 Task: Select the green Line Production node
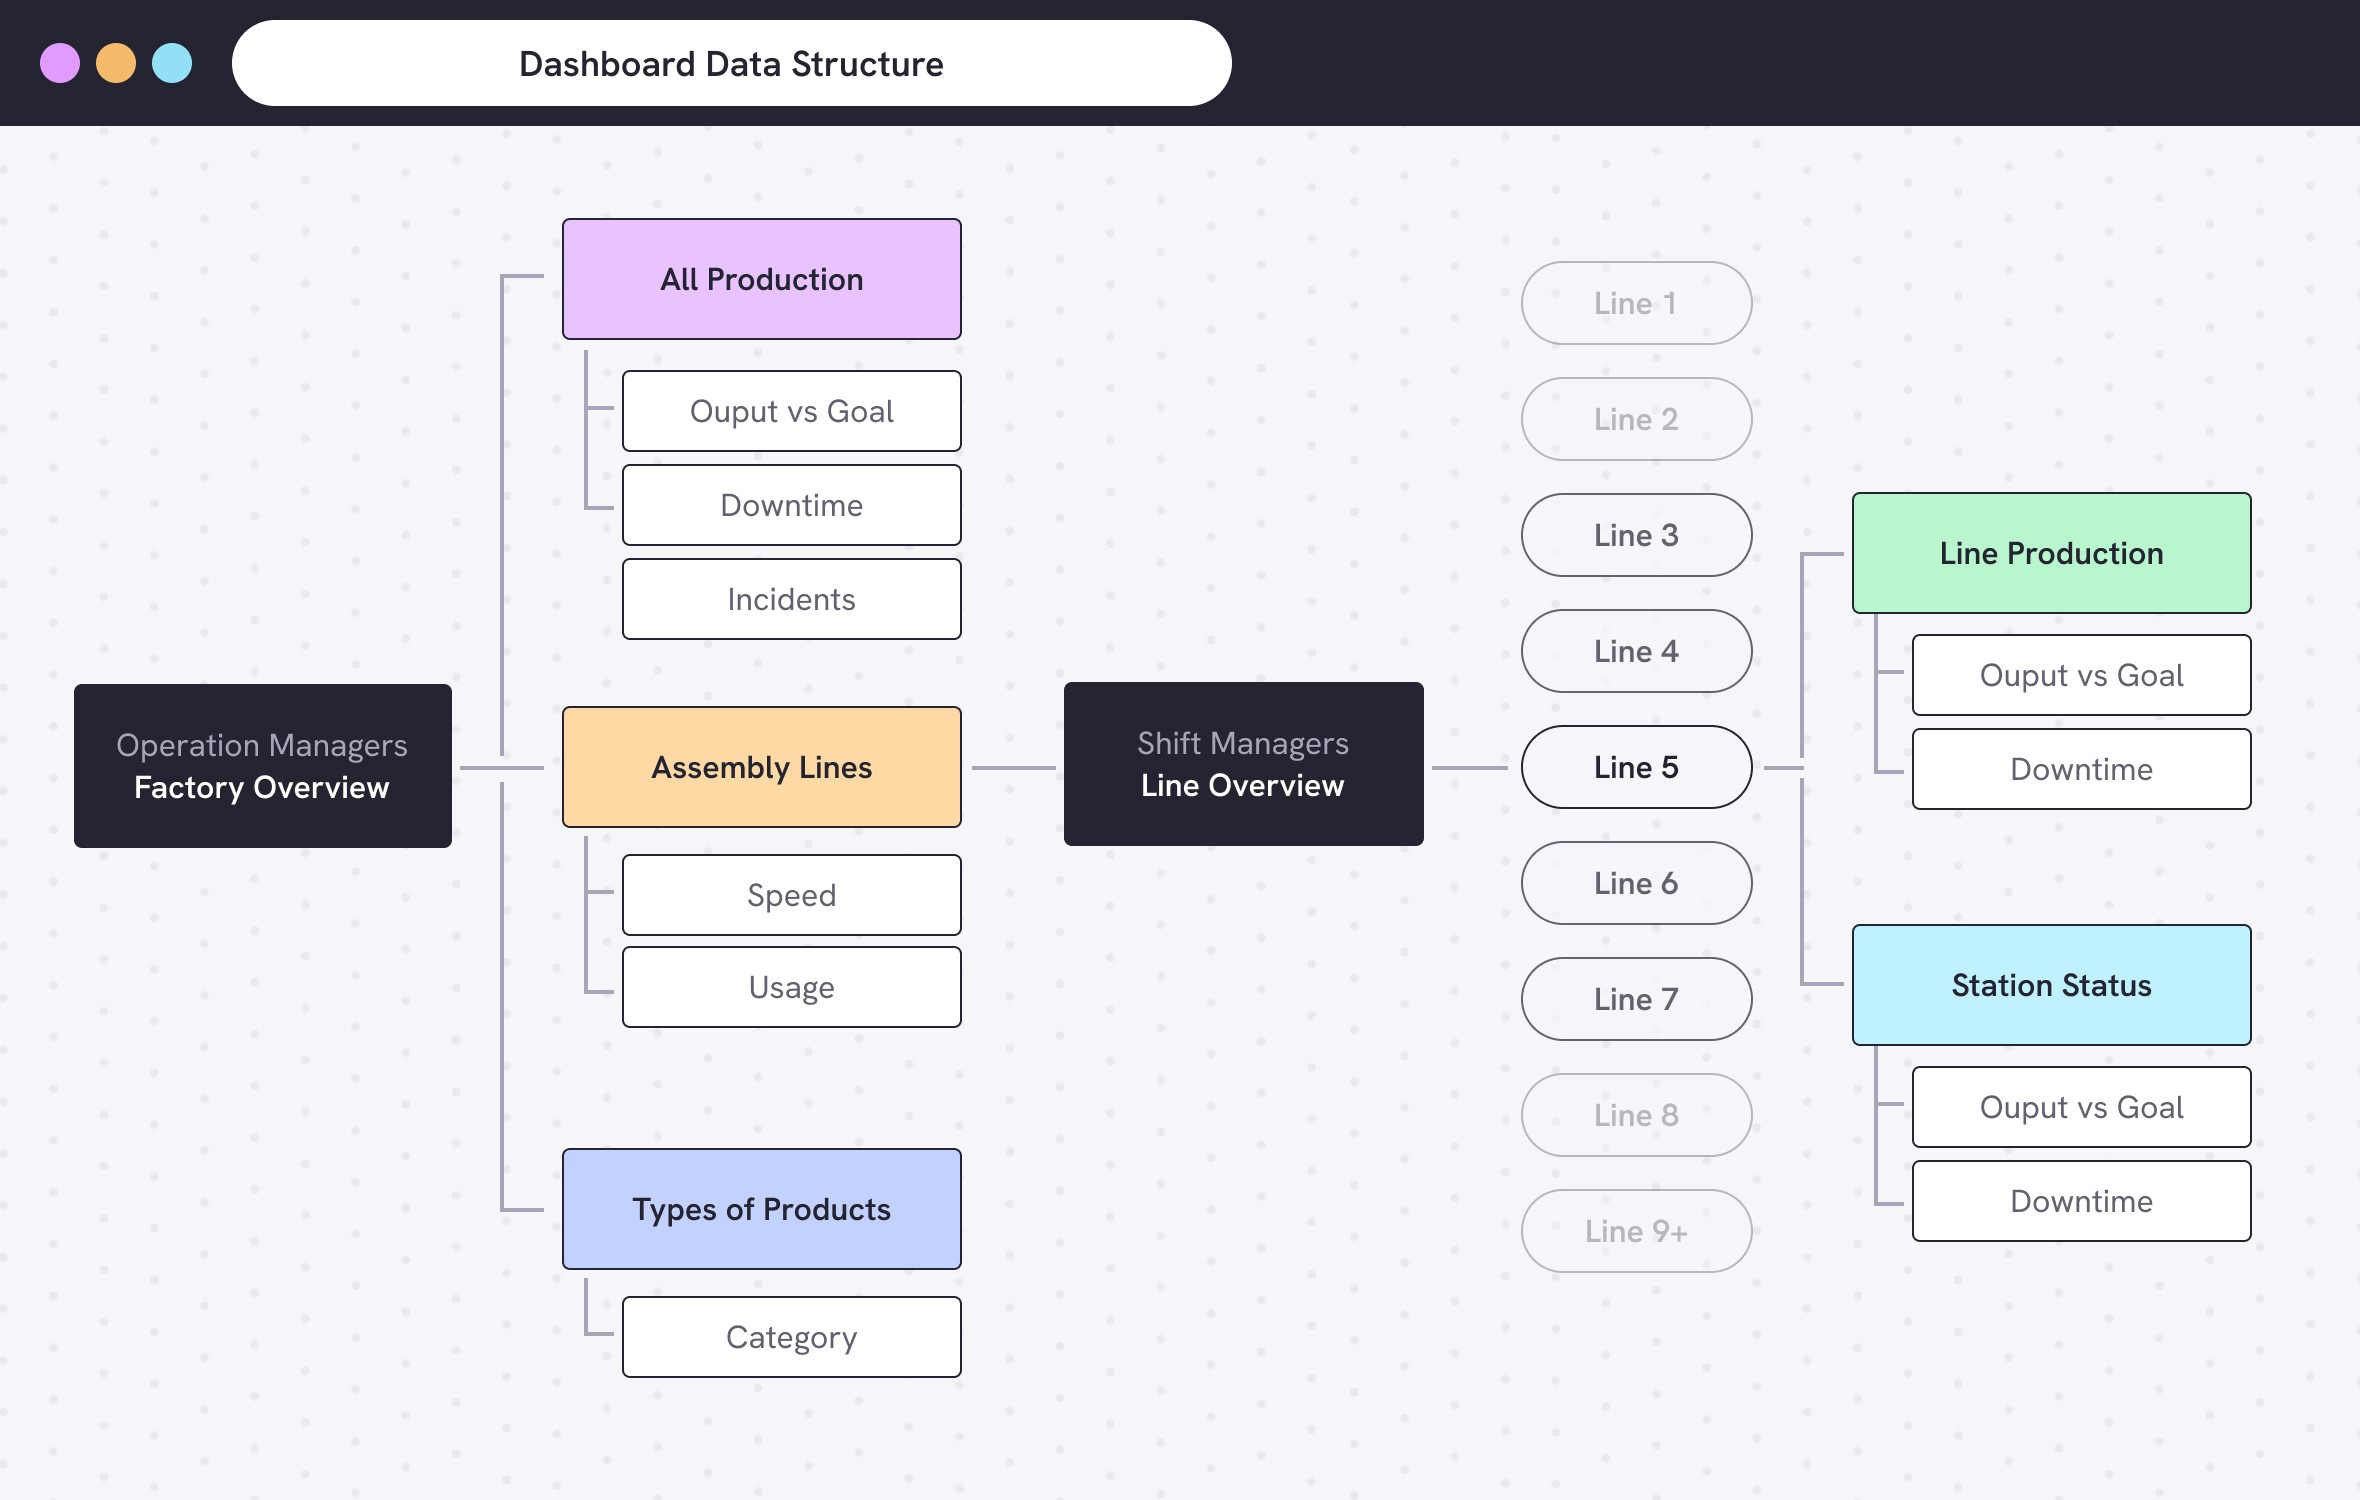[2051, 553]
